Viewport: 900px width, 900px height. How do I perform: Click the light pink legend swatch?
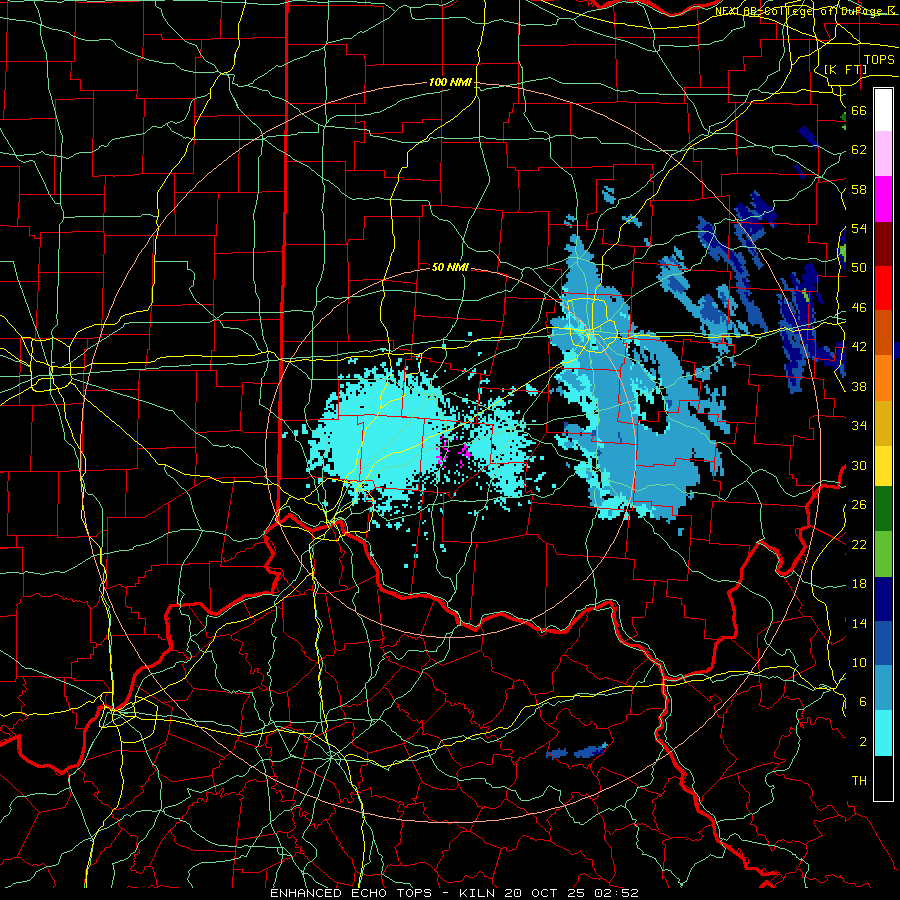coord(883,154)
